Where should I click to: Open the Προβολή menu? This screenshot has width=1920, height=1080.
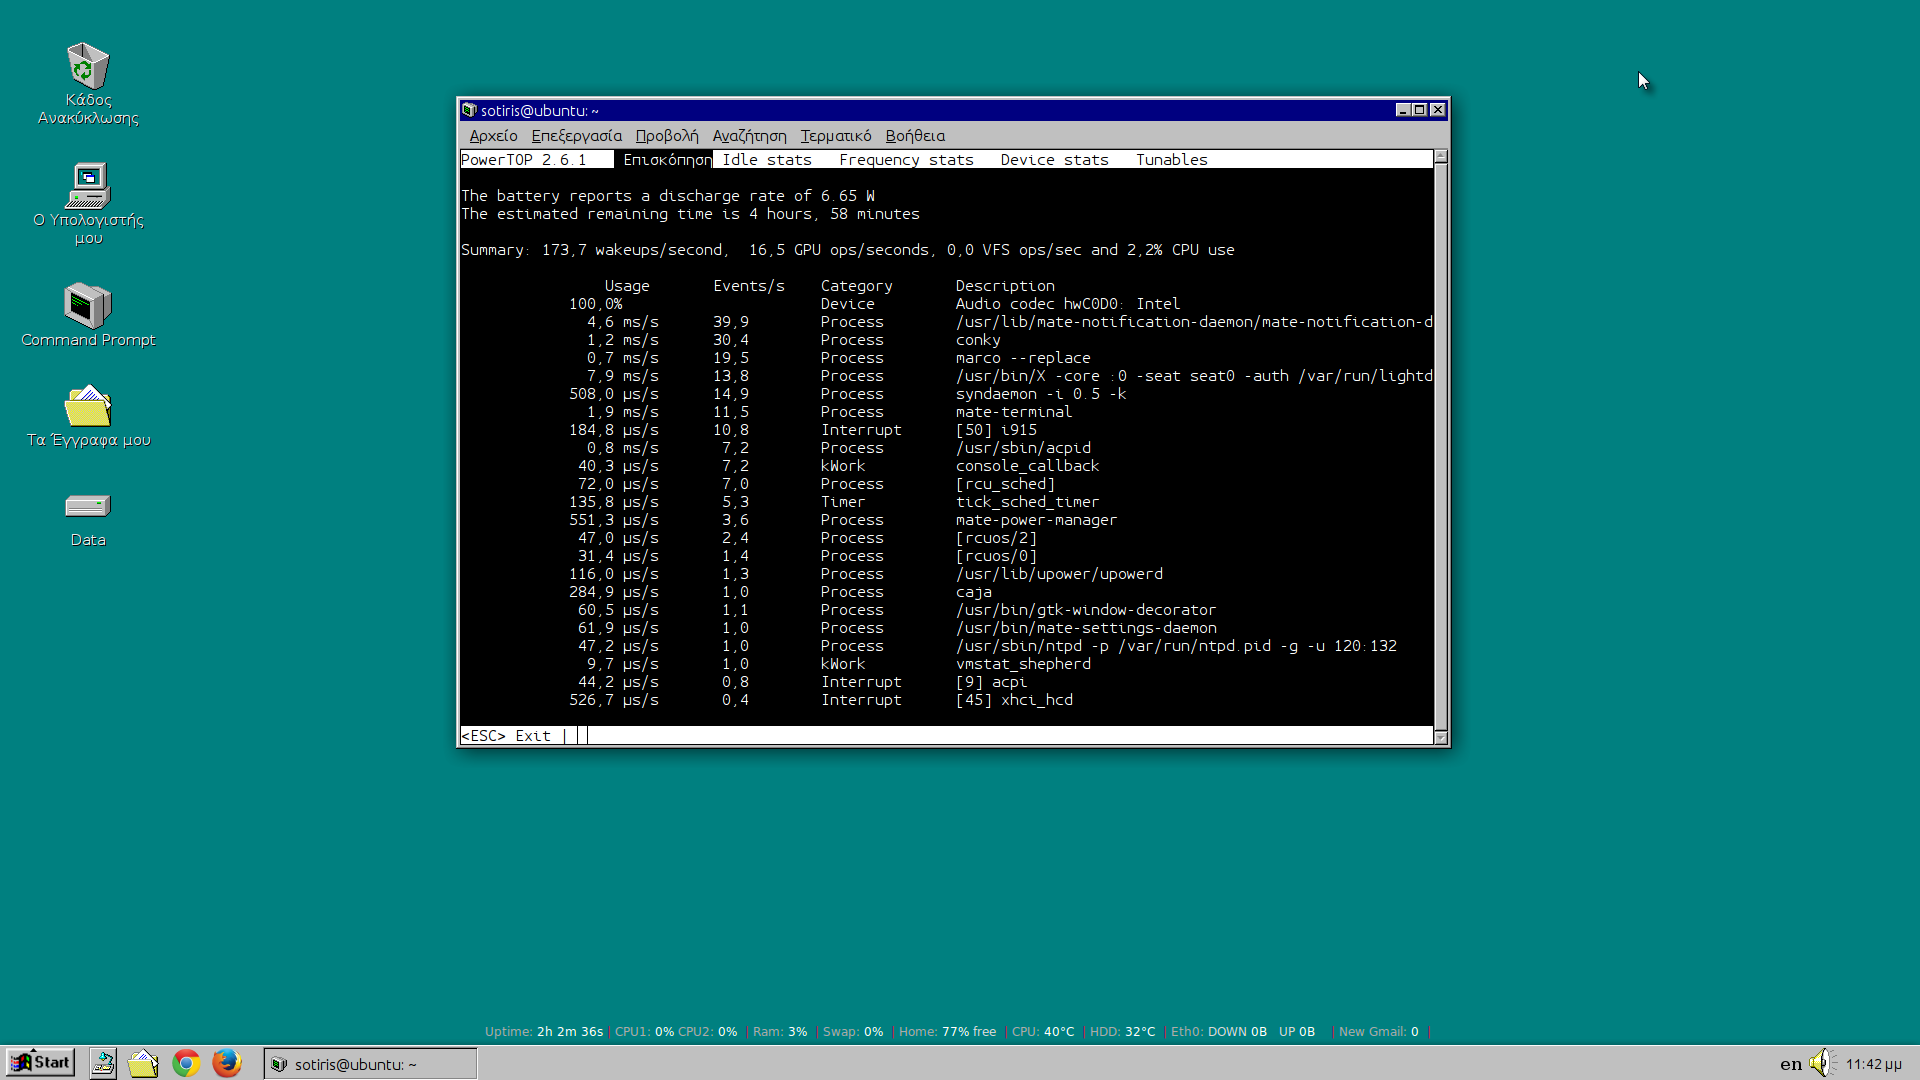[667, 136]
